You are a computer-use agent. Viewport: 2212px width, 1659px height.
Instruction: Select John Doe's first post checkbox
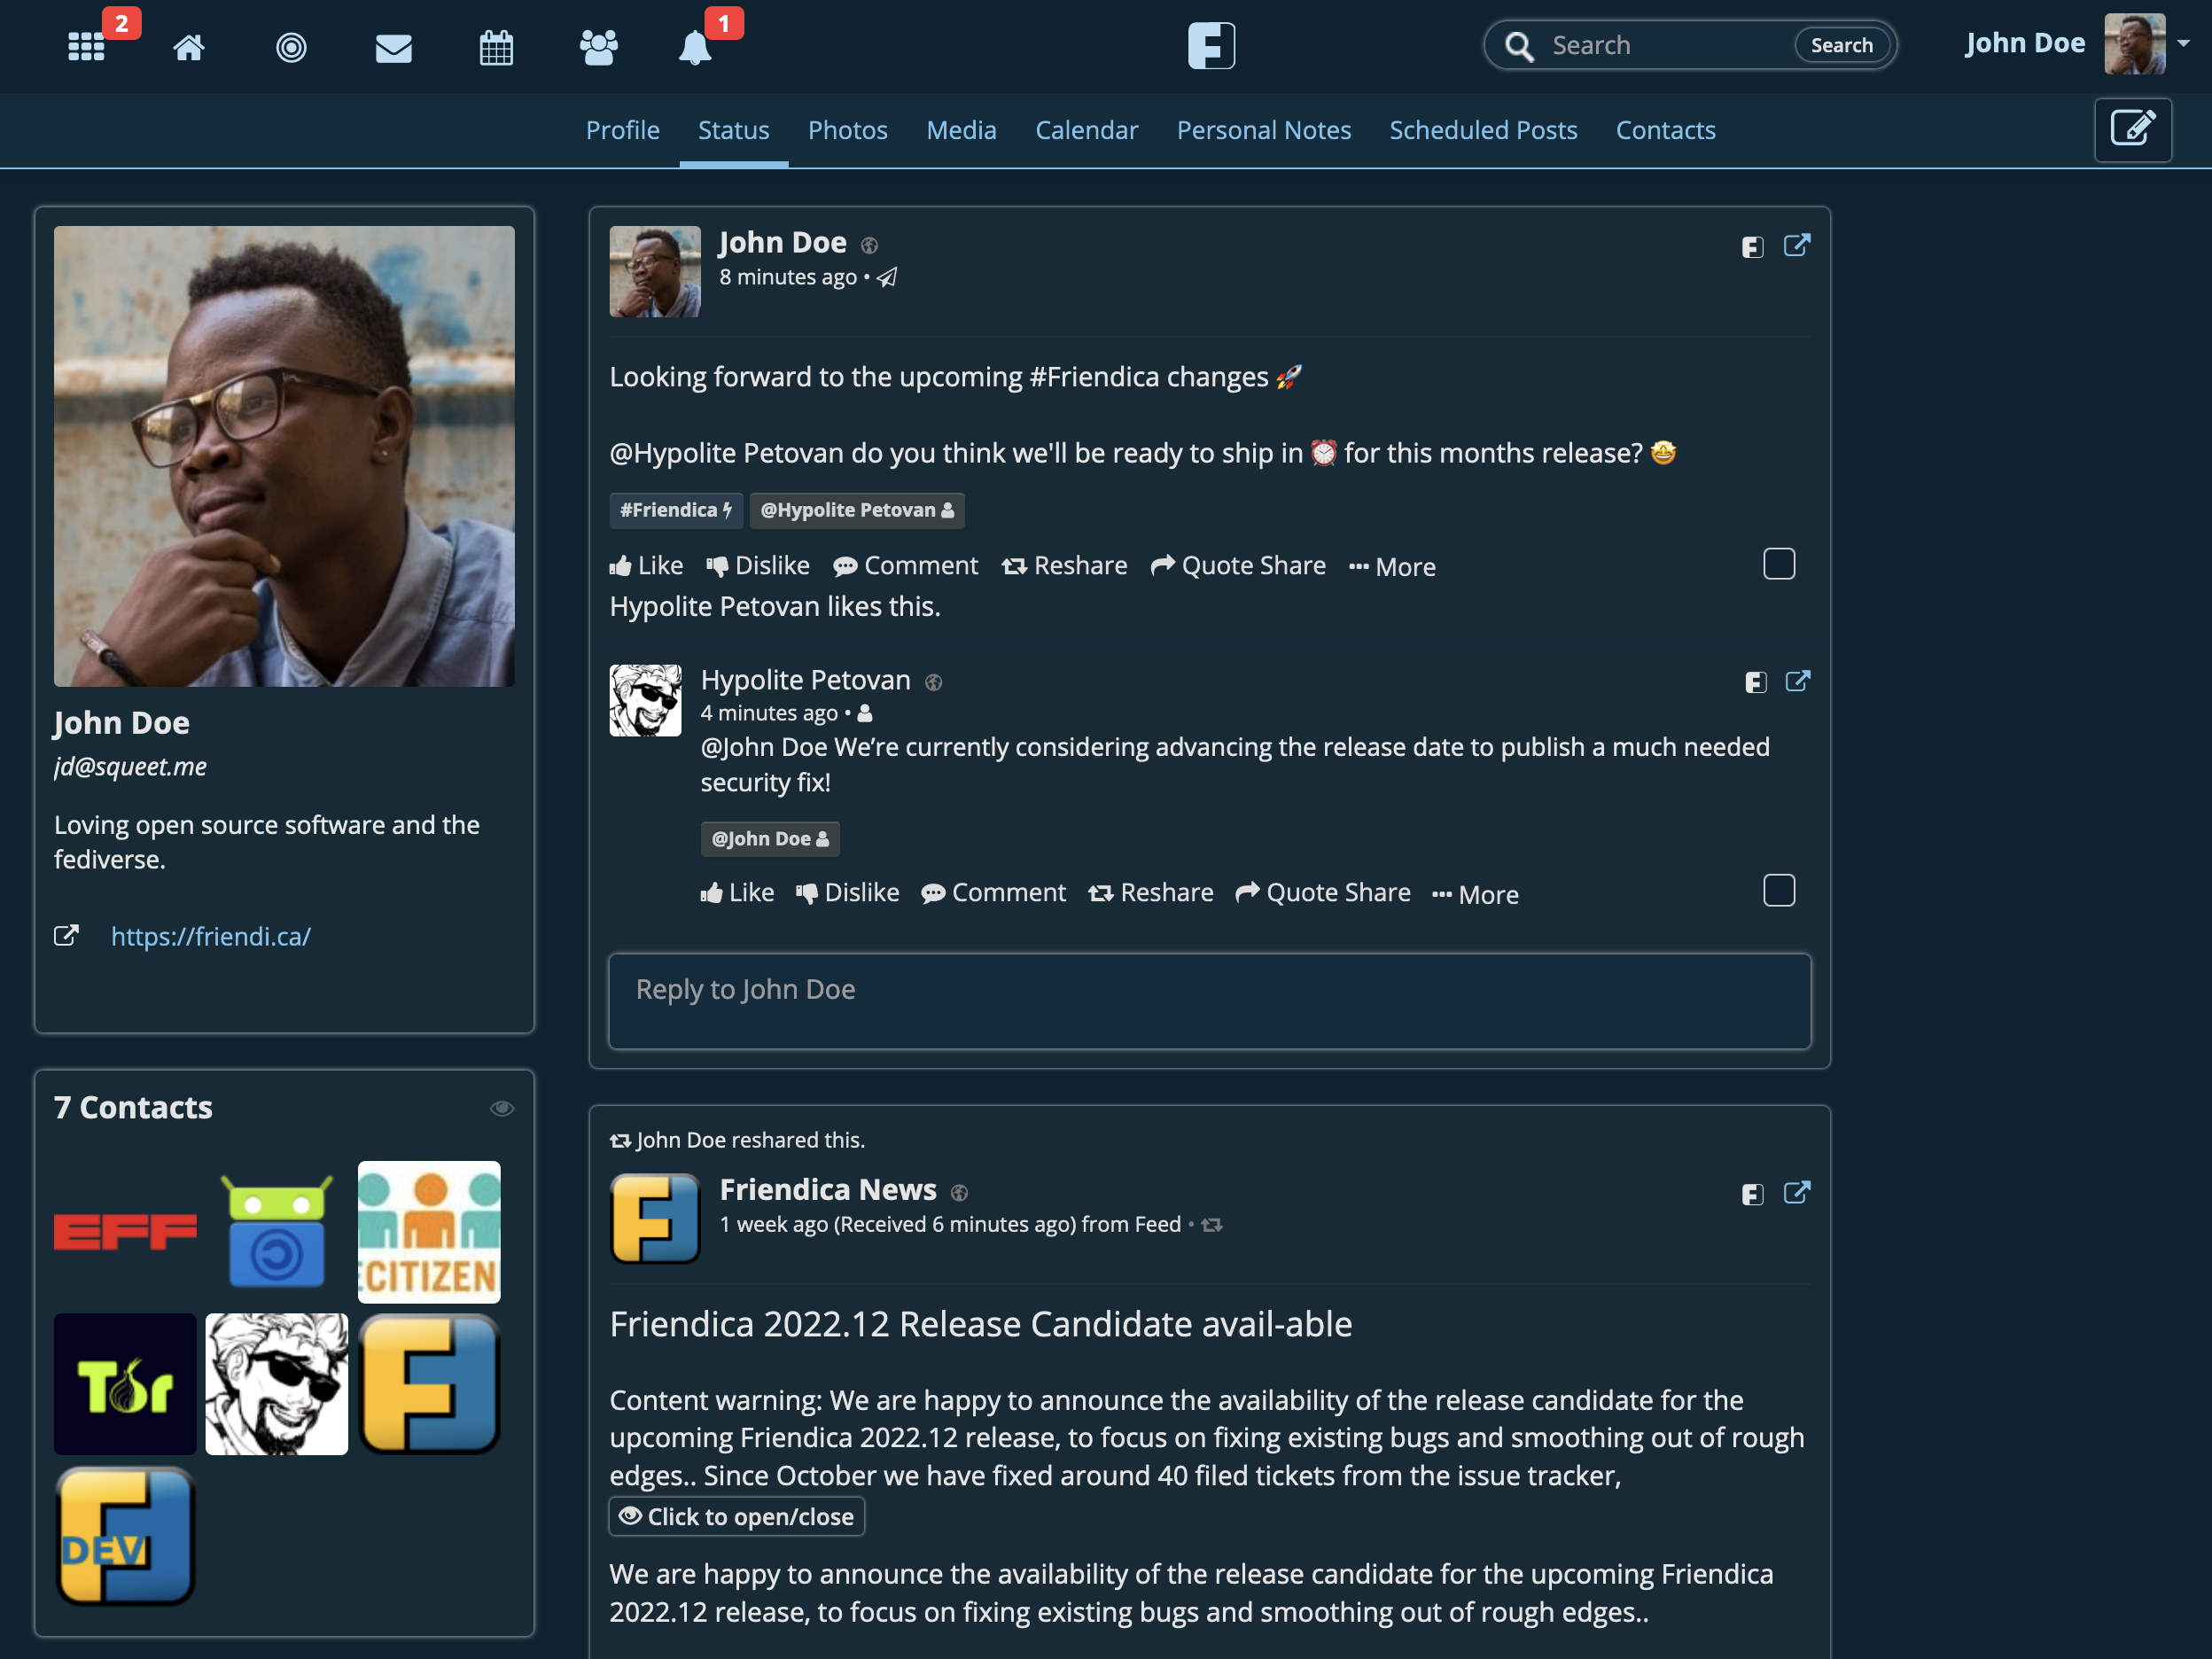coord(1778,564)
